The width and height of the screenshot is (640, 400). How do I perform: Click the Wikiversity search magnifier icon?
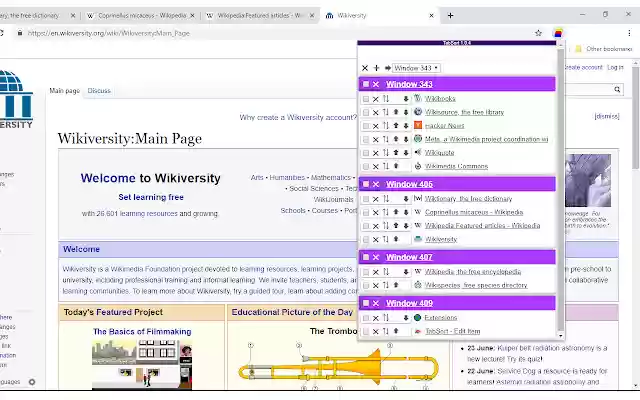[617, 89]
